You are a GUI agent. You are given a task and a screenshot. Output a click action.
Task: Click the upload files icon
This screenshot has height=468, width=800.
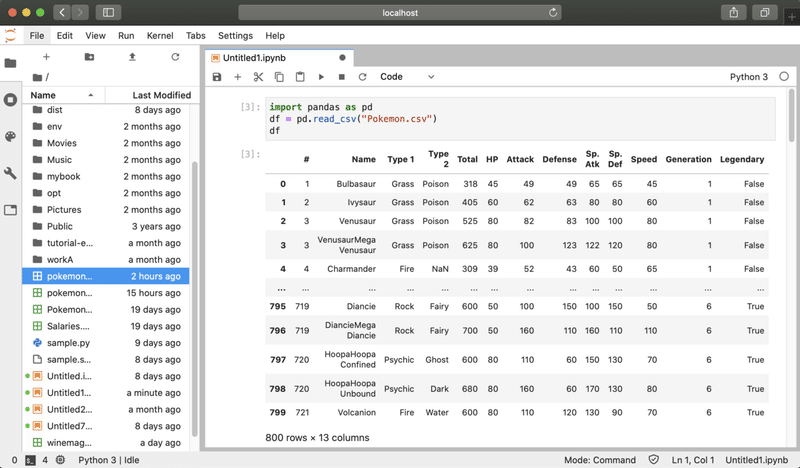click(x=132, y=57)
